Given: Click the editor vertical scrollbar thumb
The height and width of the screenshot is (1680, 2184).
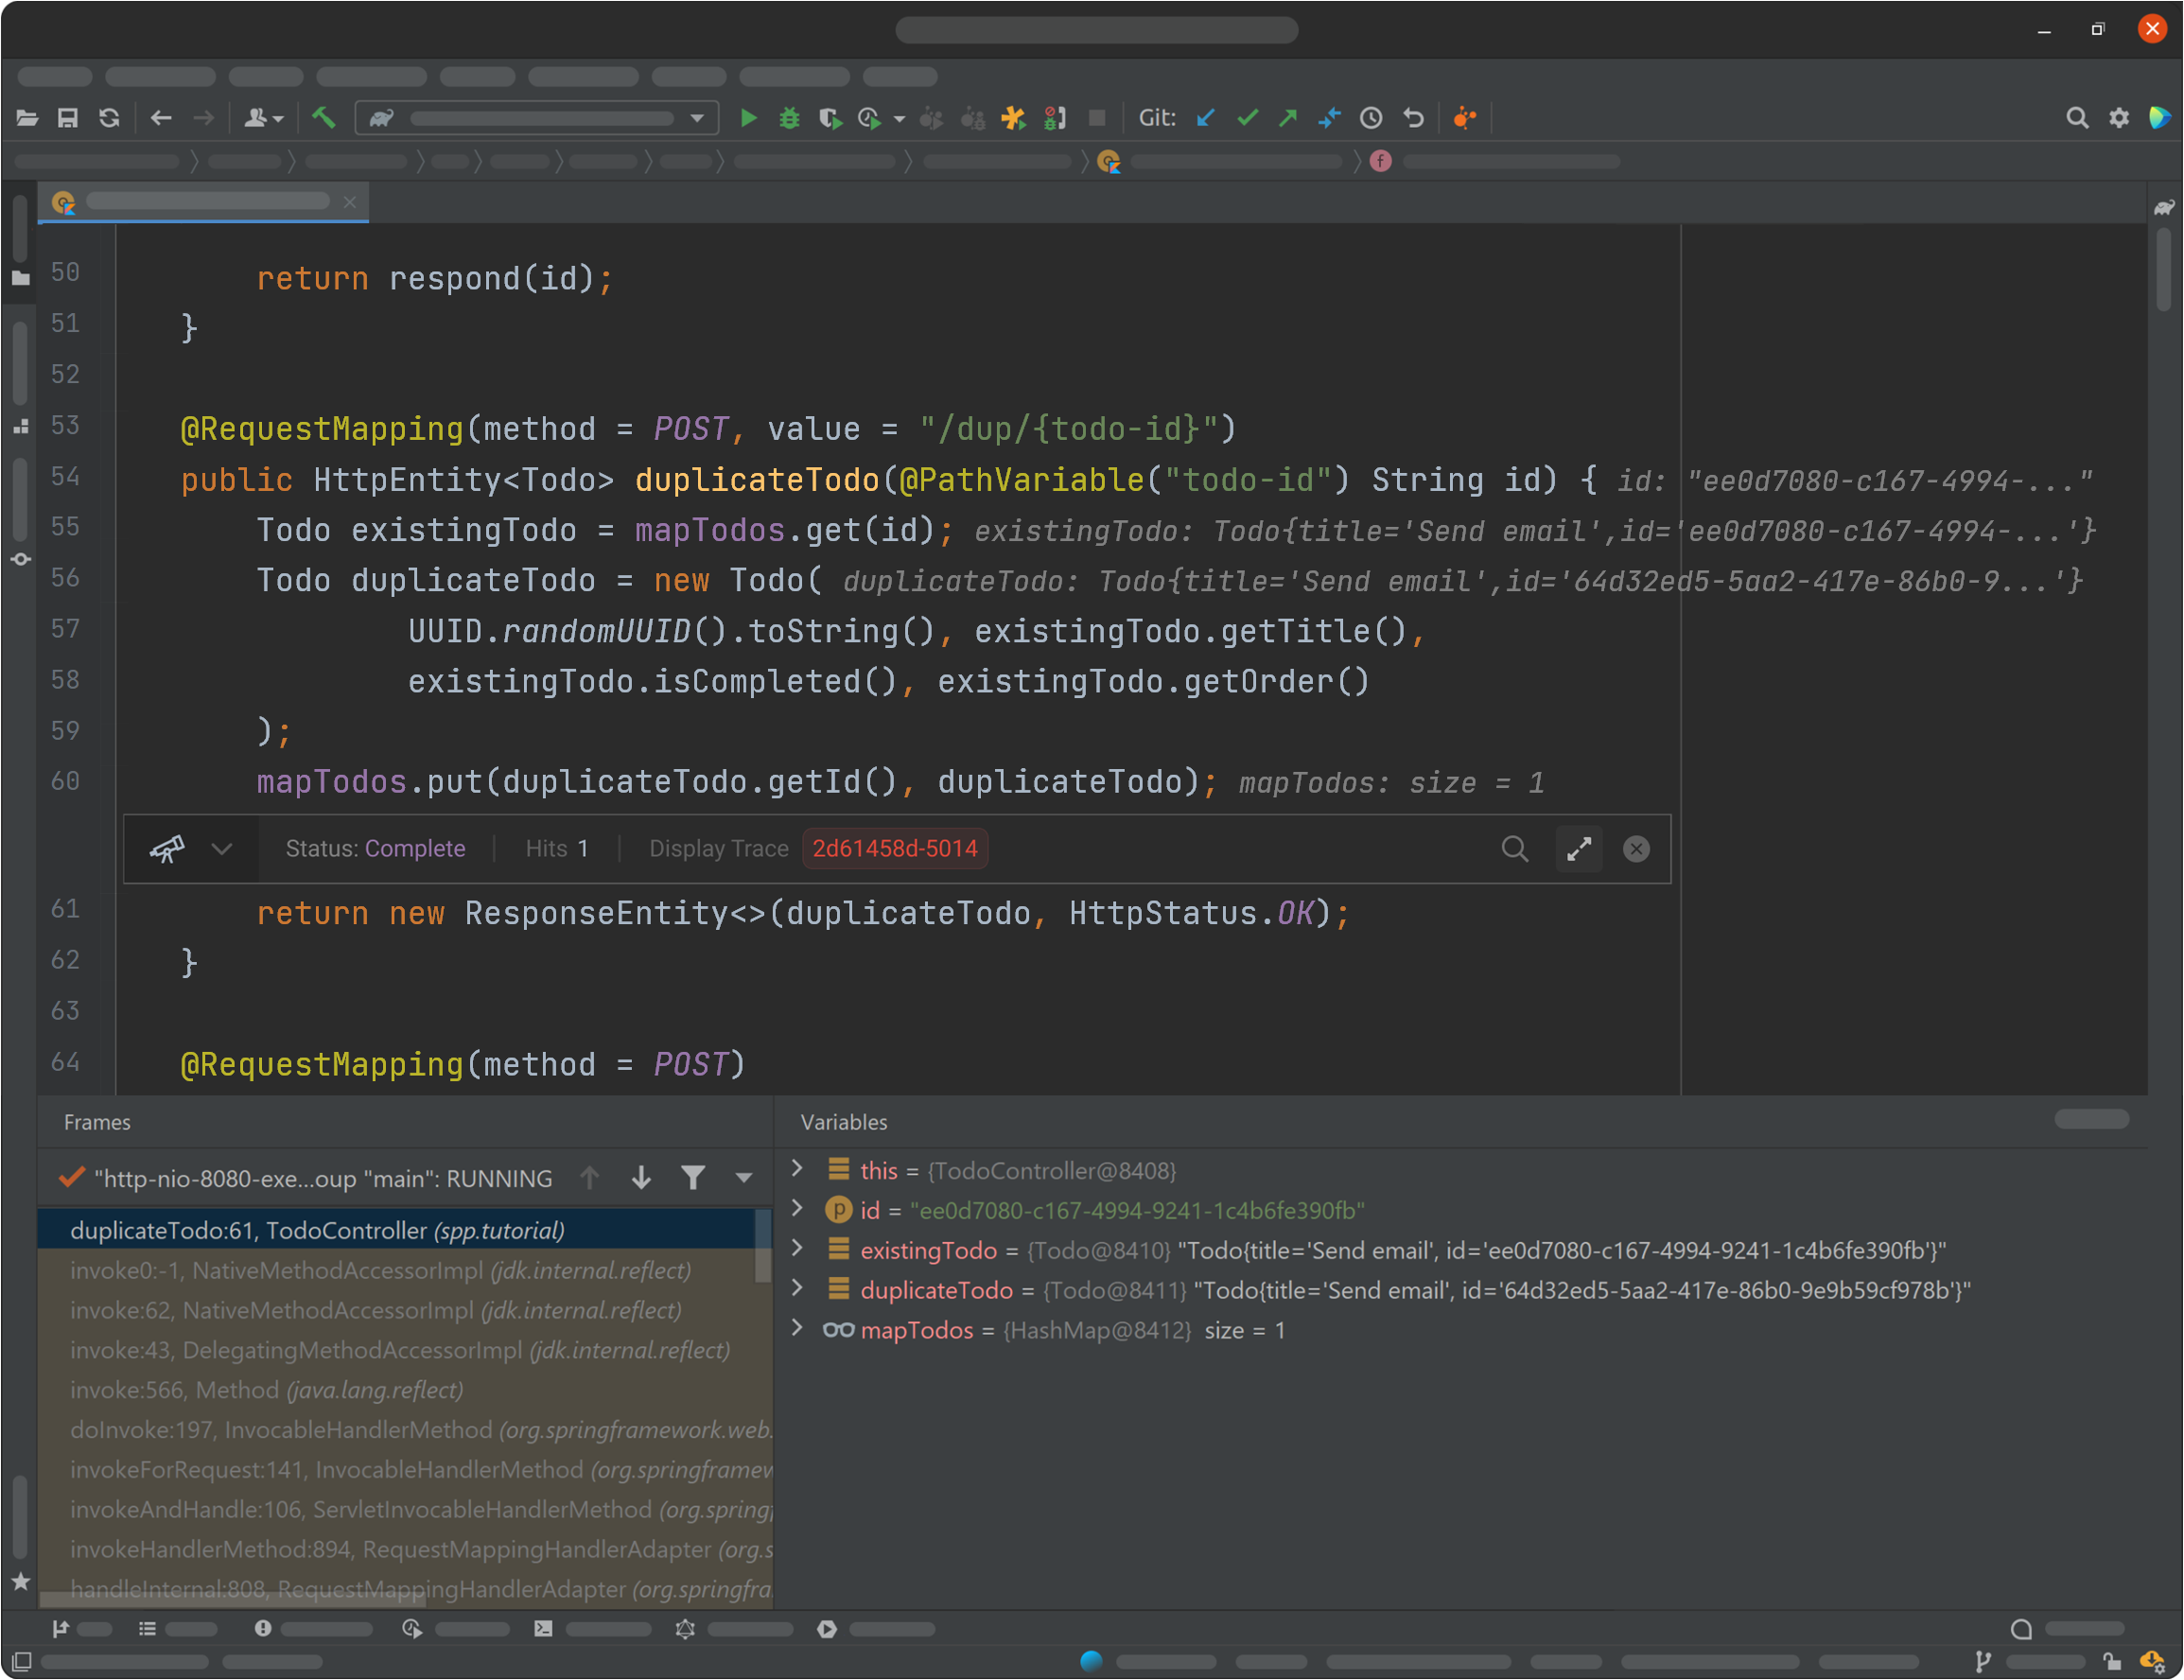Looking at the screenshot, I should (2163, 270).
